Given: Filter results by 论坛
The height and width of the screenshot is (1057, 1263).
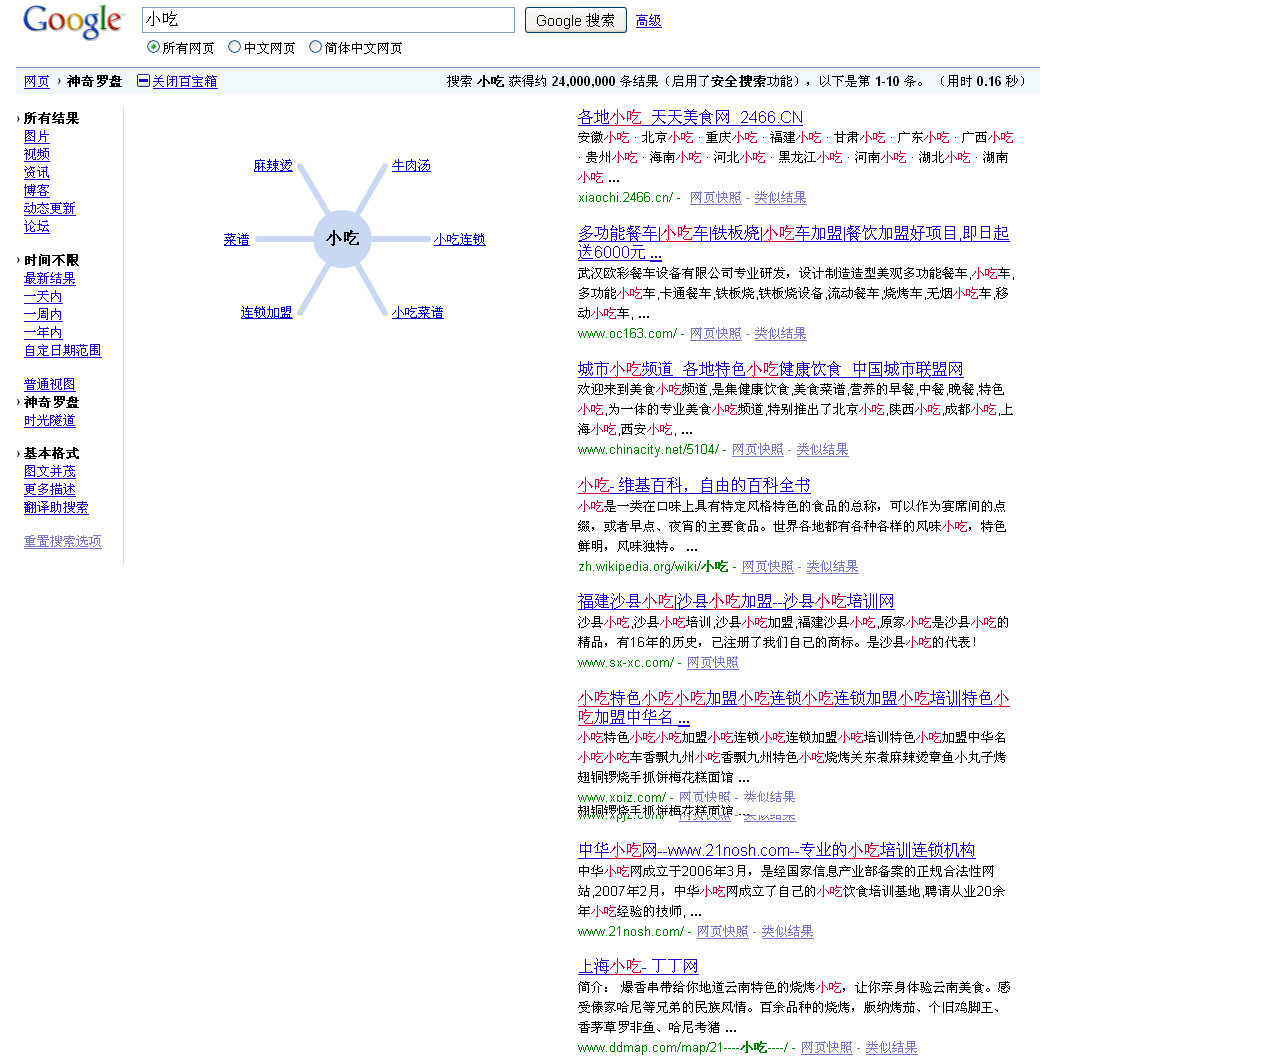Looking at the screenshot, I should [x=36, y=227].
